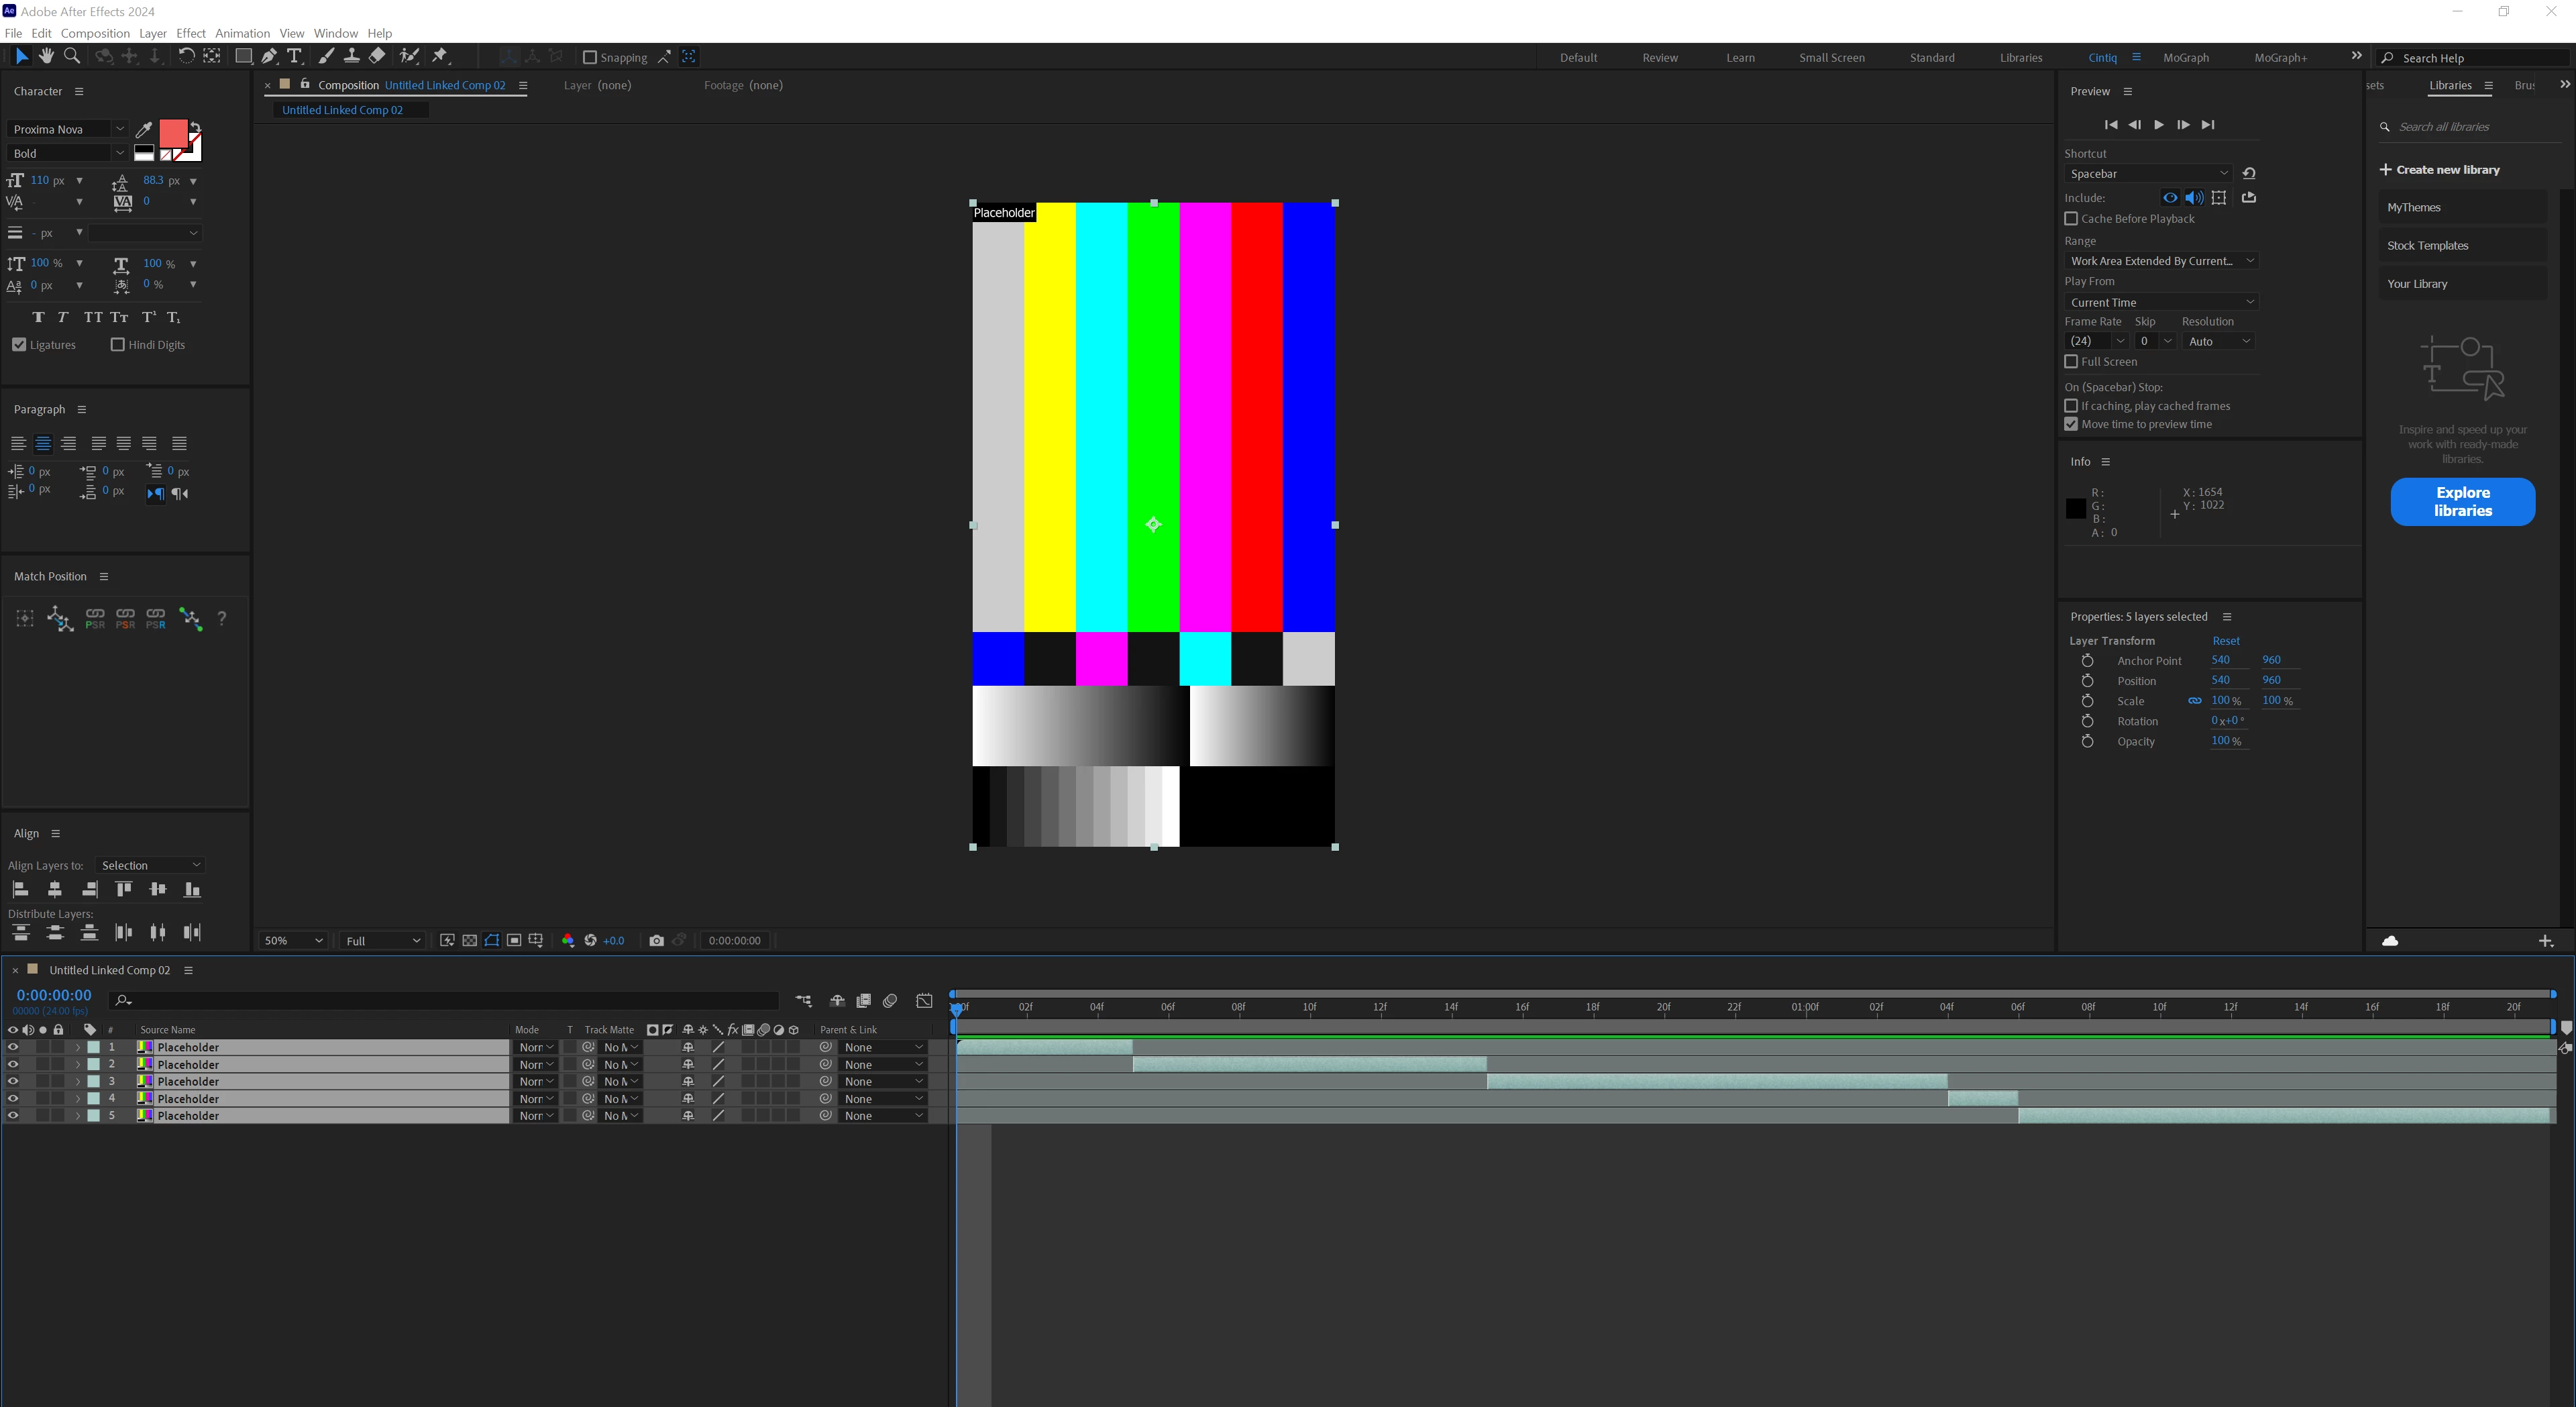The image size is (2576, 1407).
Task: Open the Play From Current Time dropdown
Action: click(2161, 302)
